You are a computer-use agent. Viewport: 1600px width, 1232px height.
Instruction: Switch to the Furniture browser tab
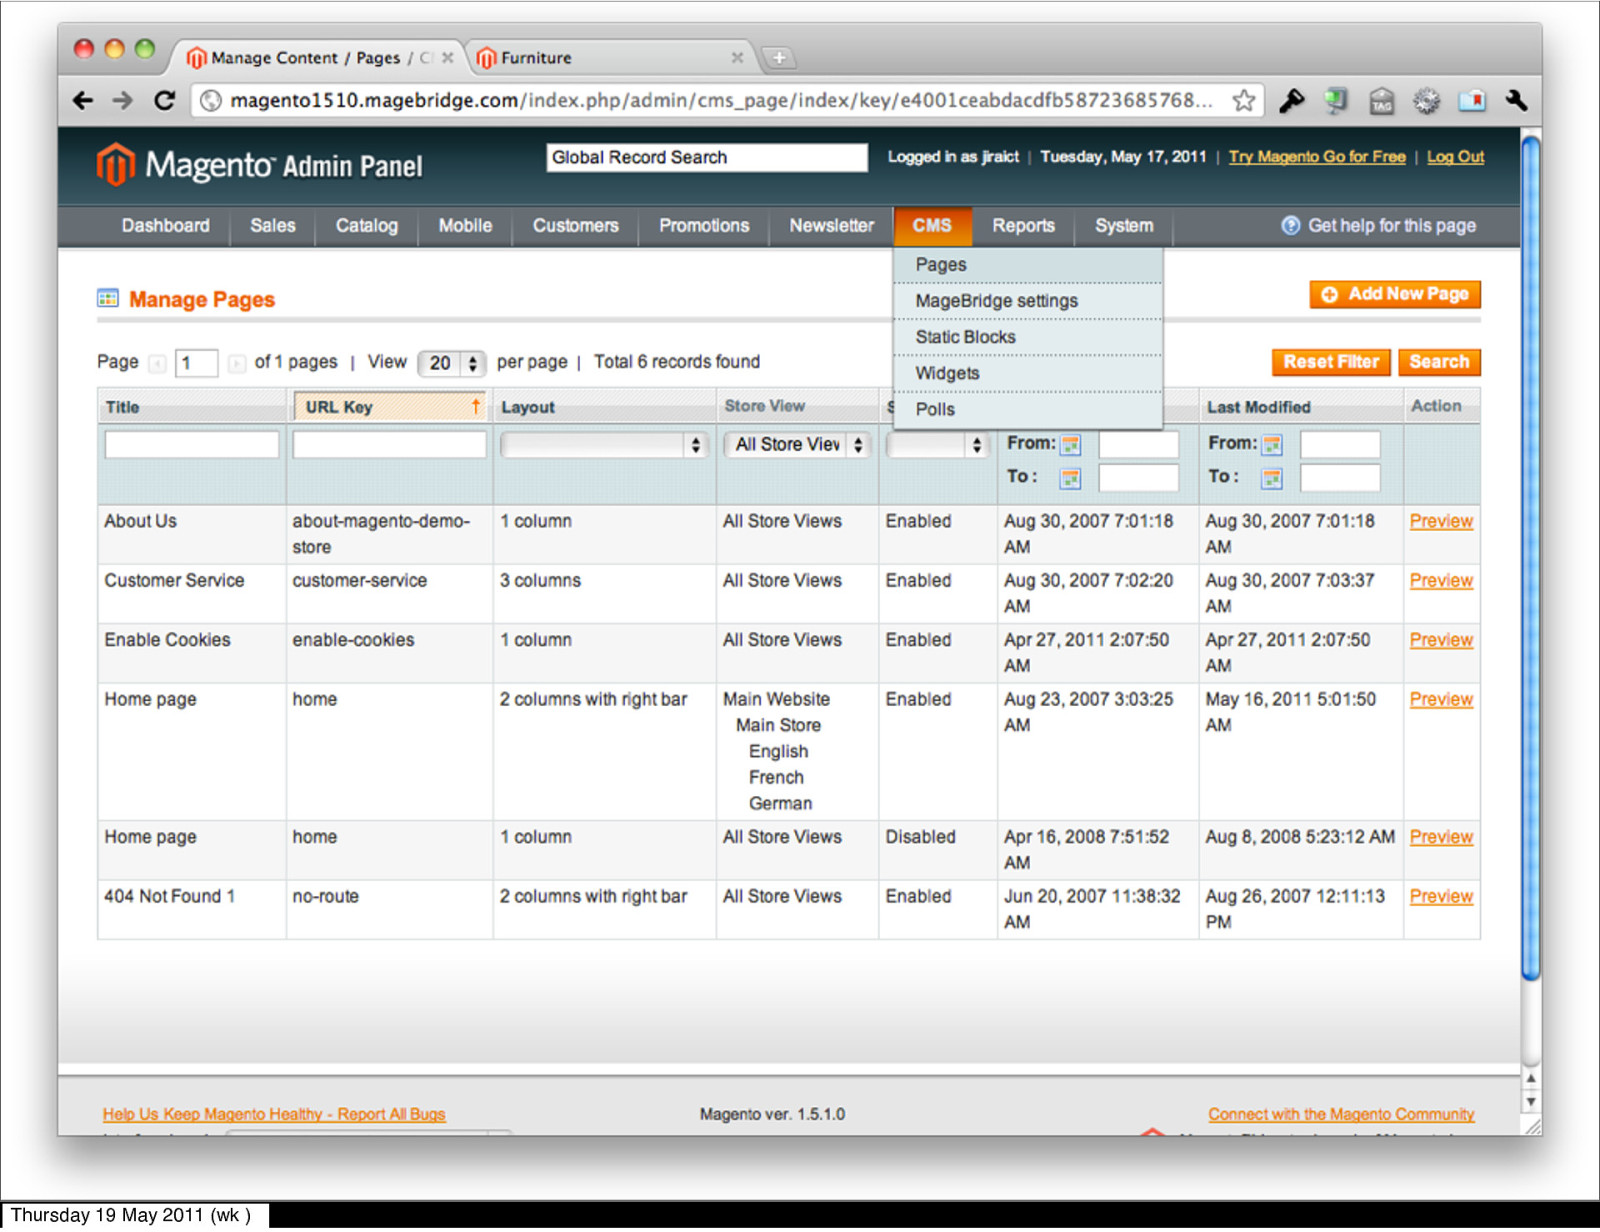[610, 58]
